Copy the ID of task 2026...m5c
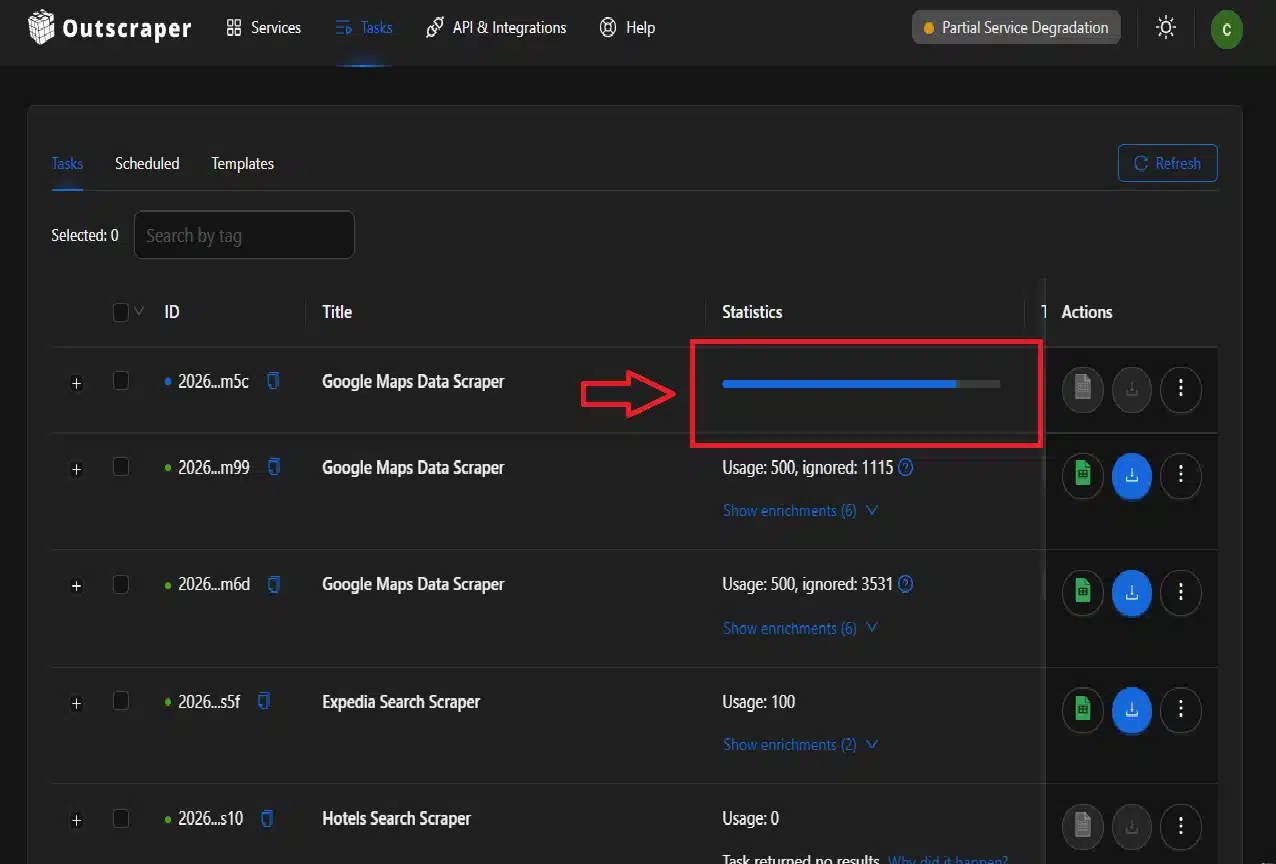This screenshot has height=864, width=1276. [x=273, y=381]
